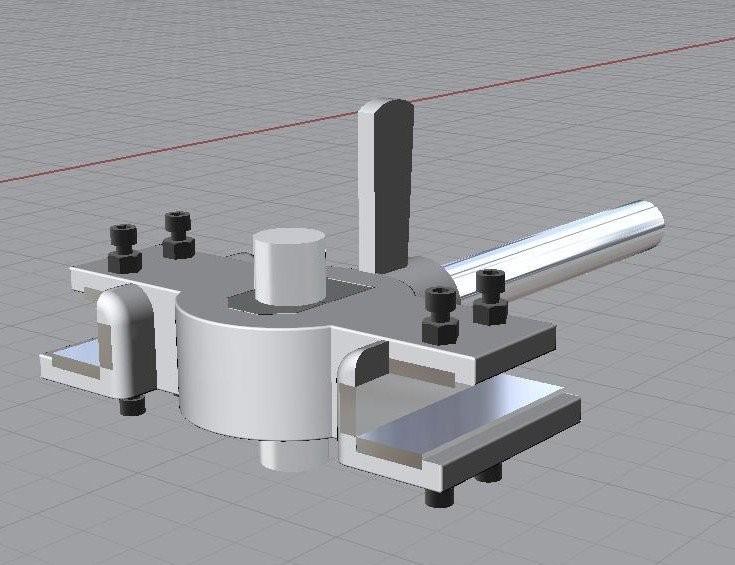Select the outermost right black top bolt

[x=490, y=297]
